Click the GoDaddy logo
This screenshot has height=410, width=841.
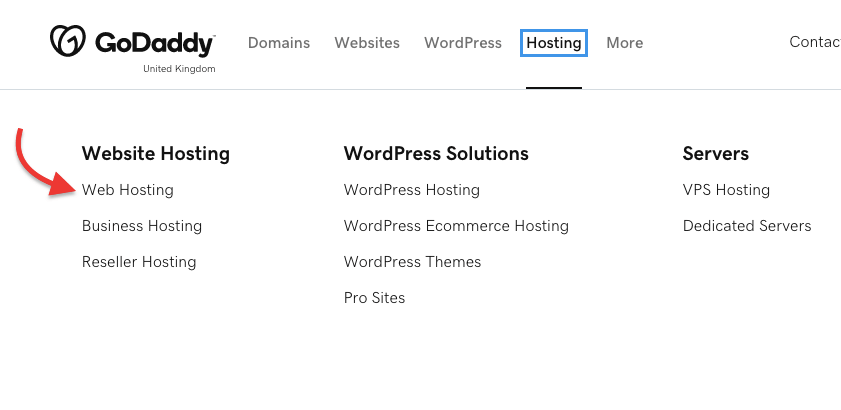pos(132,41)
